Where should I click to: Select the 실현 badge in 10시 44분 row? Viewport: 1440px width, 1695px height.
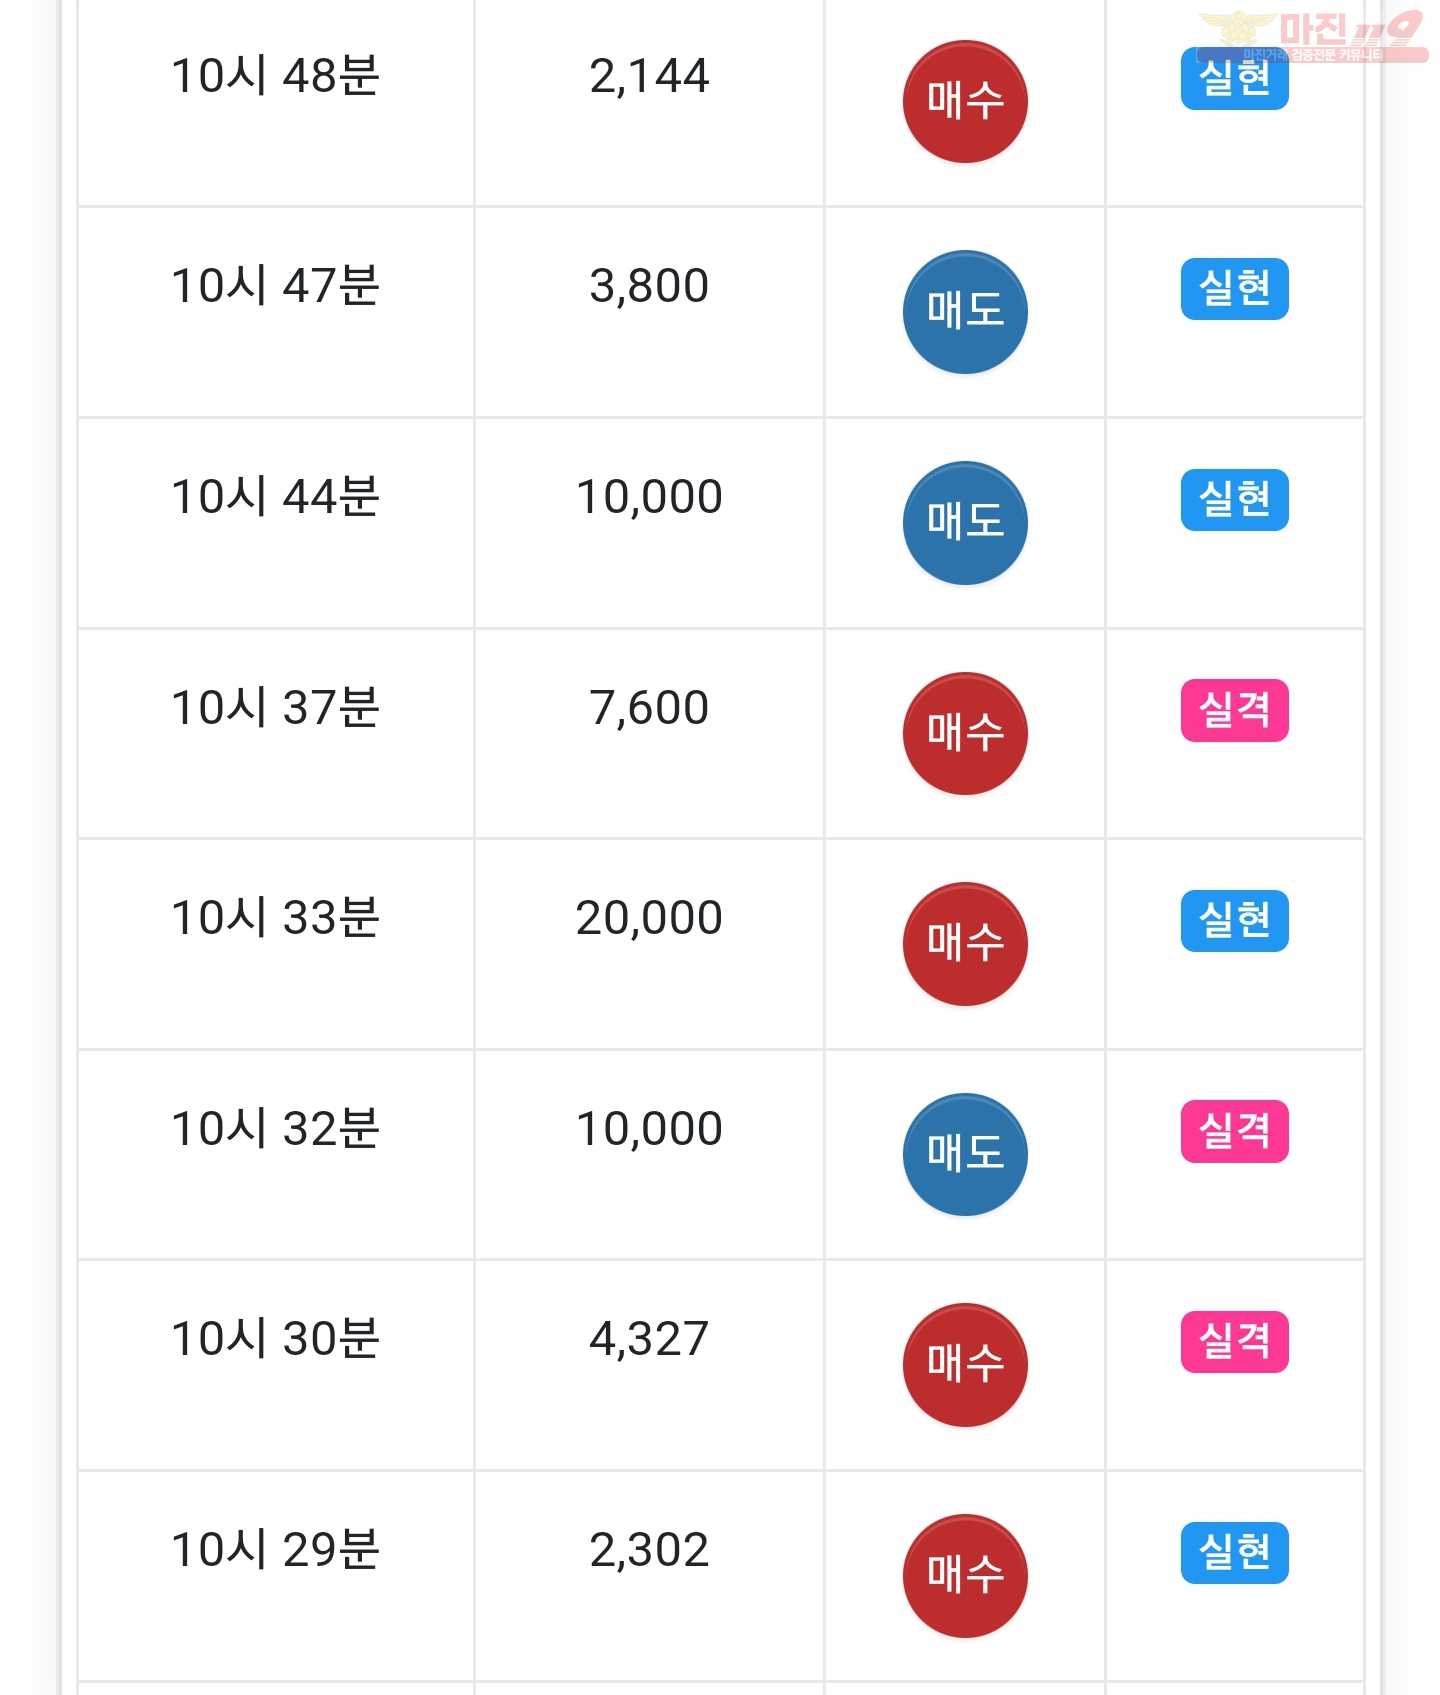pyautogui.click(x=1234, y=499)
